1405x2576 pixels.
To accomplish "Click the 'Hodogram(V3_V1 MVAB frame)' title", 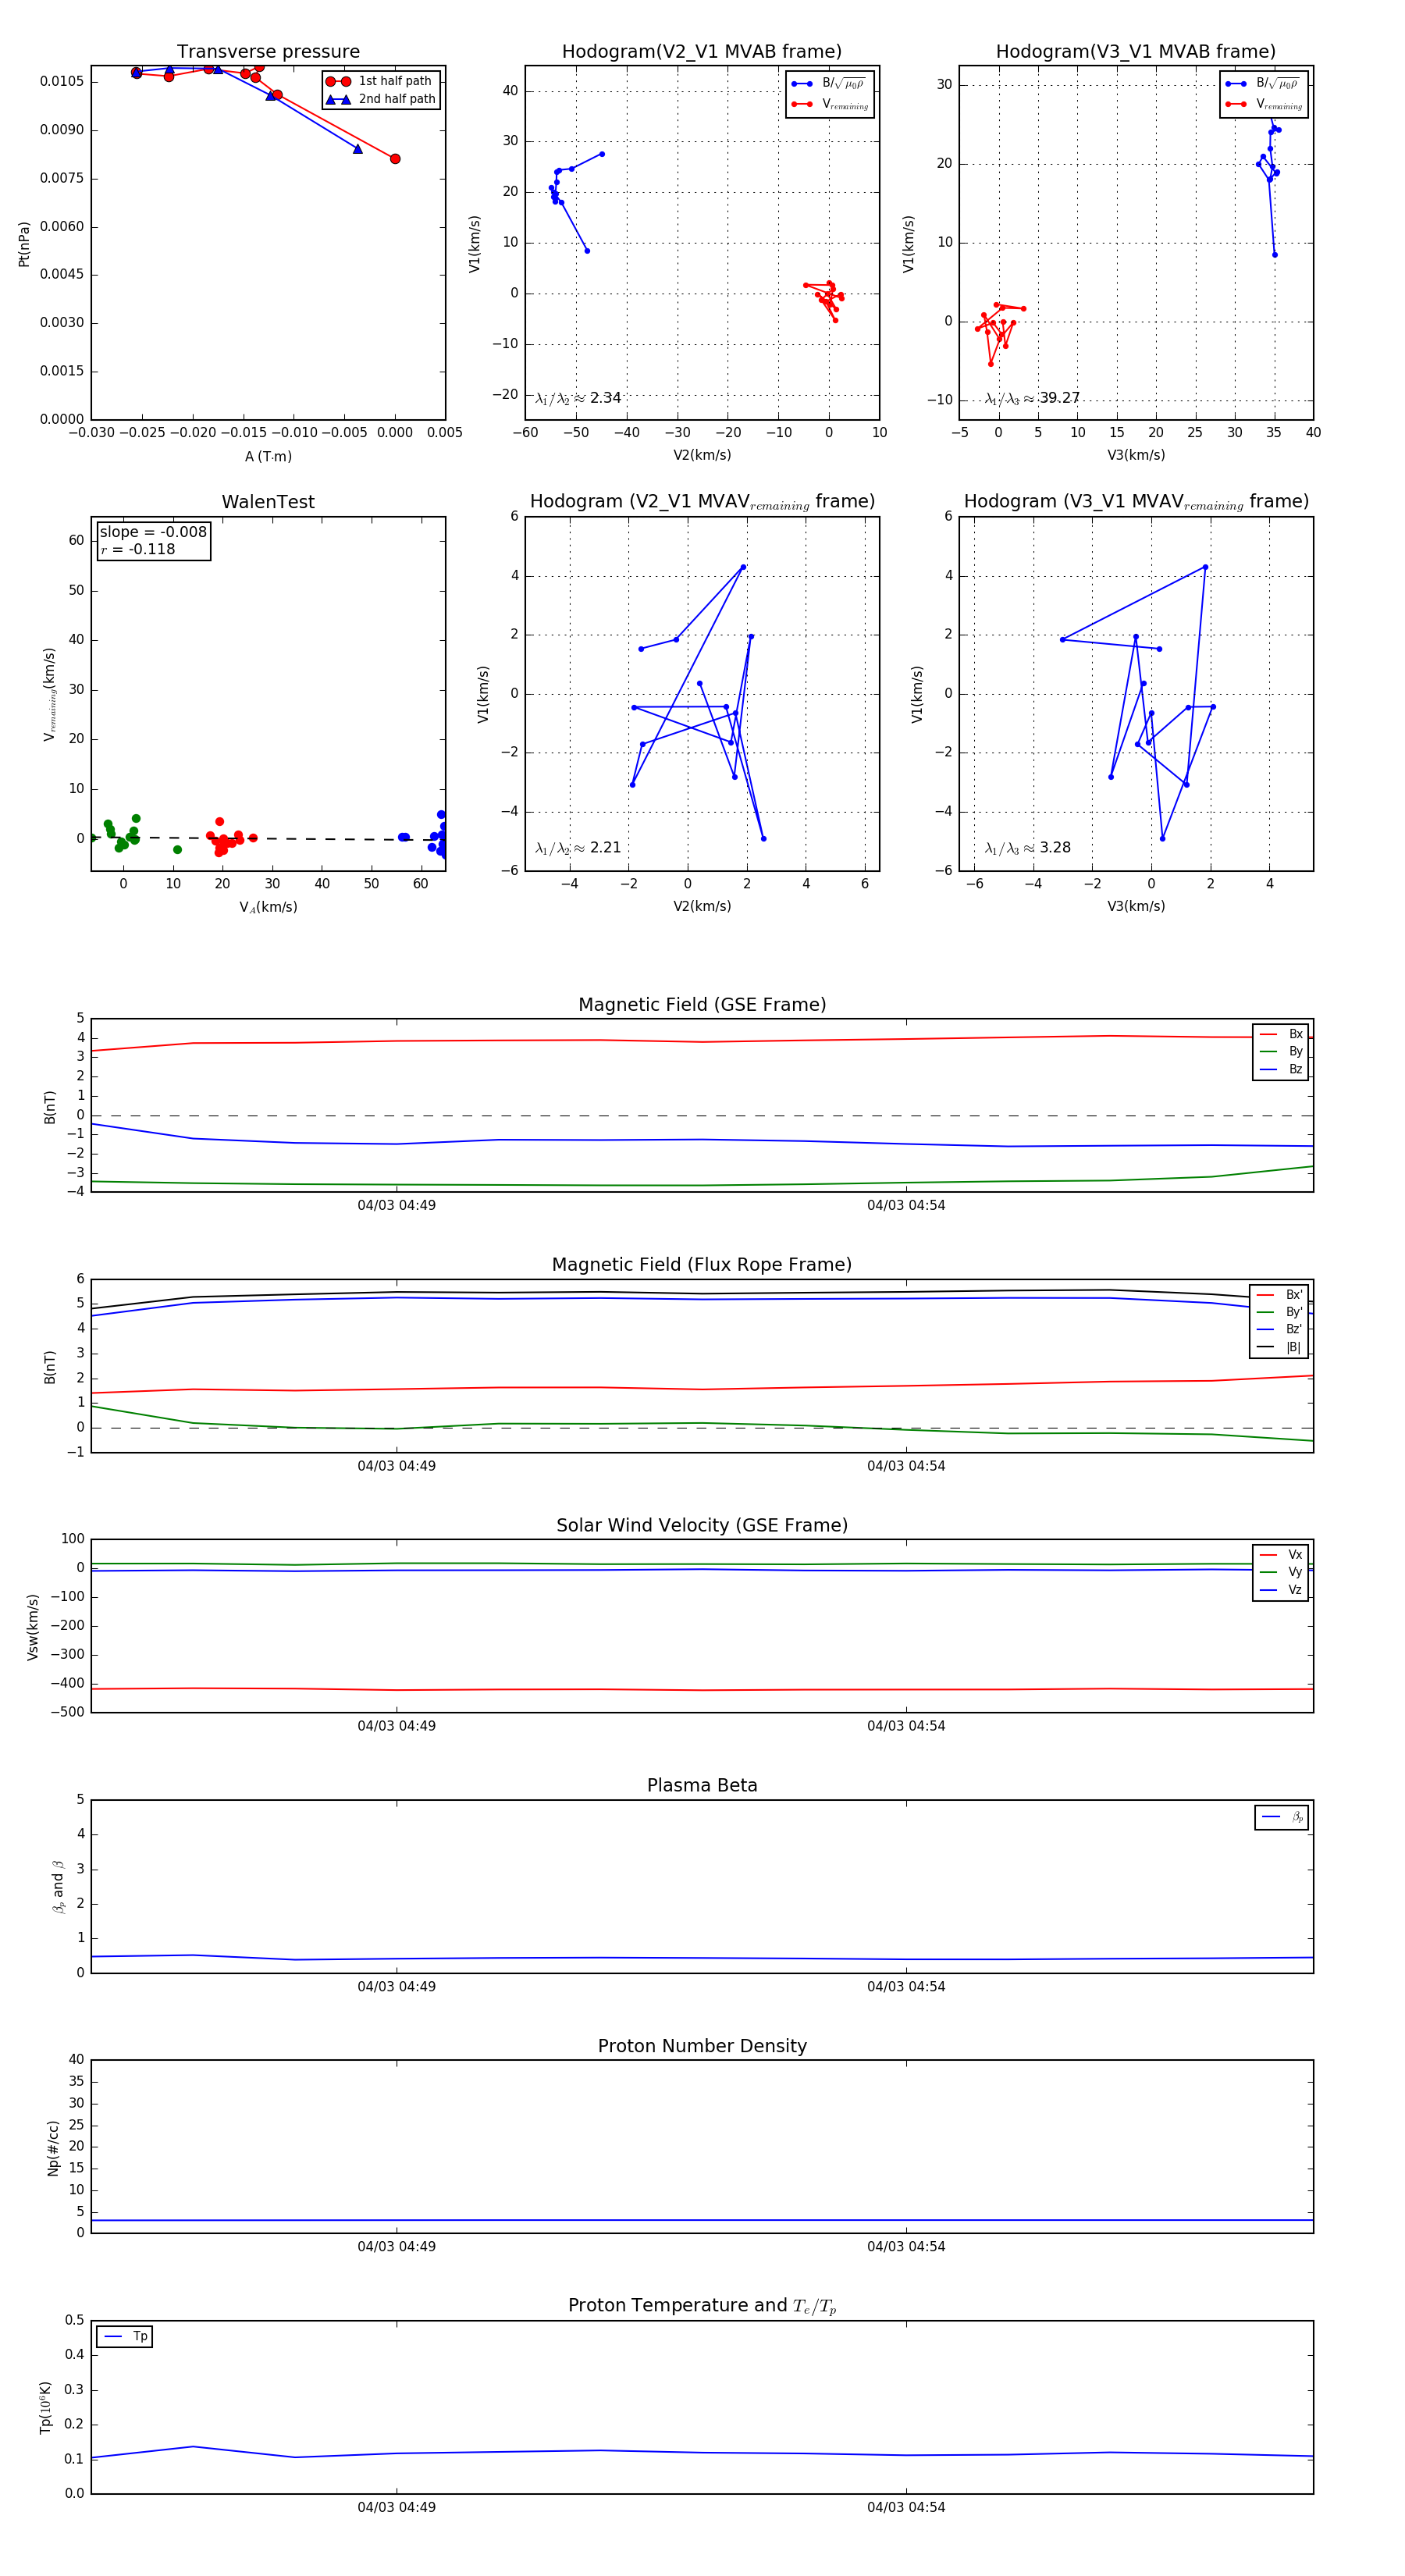I will pyautogui.click(x=1136, y=52).
